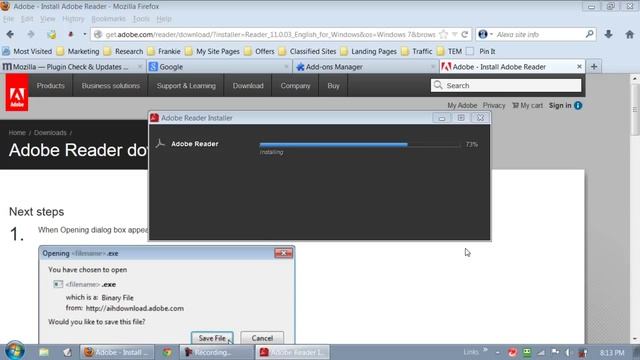Click the Chrome icon in the taskbar
Image resolution: width=640 pixels, height=360 pixels.
(167, 352)
